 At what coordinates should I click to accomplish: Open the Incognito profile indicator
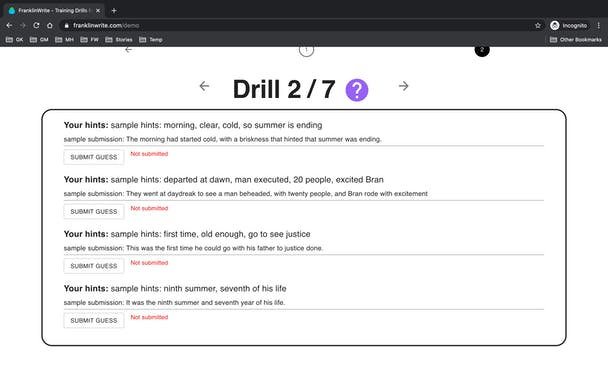click(569, 26)
